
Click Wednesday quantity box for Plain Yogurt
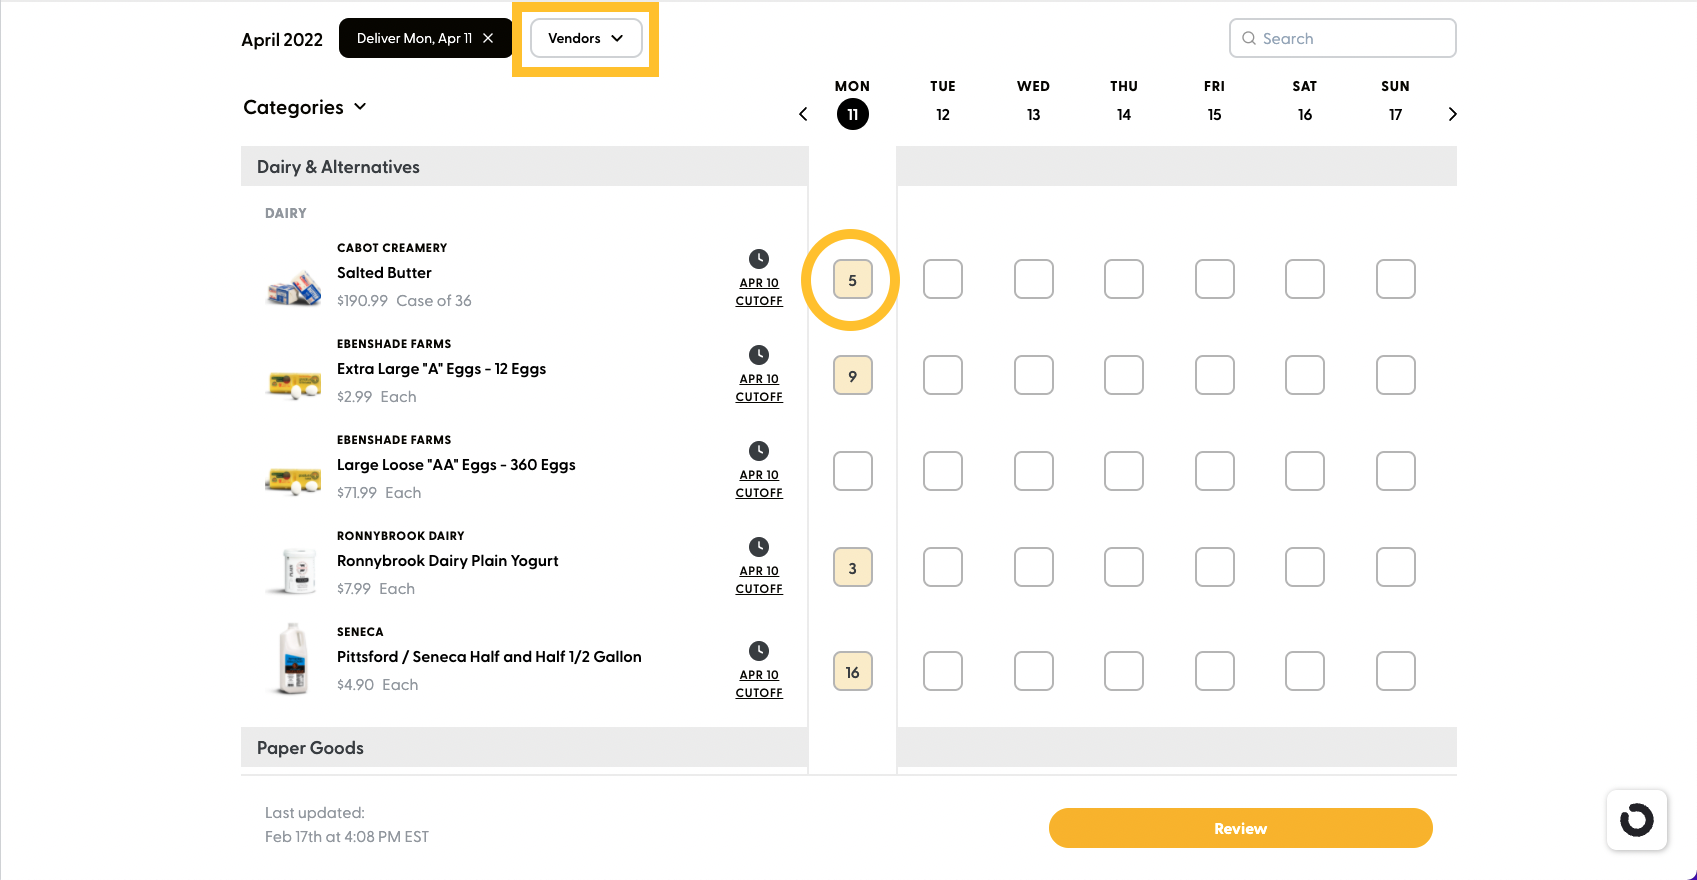[1034, 567]
